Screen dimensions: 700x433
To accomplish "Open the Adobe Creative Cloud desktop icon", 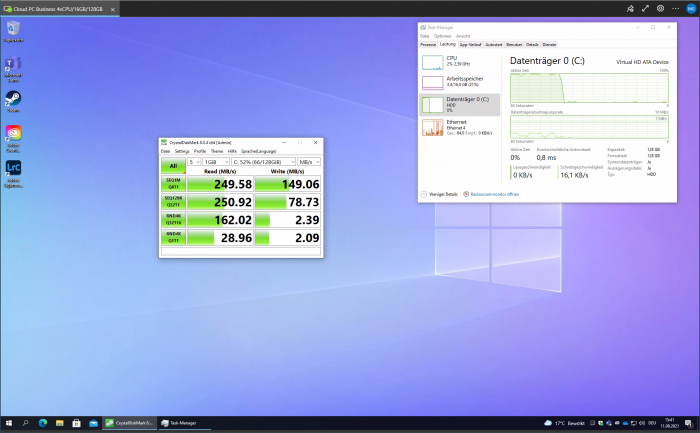I will pyautogui.click(x=13, y=138).
